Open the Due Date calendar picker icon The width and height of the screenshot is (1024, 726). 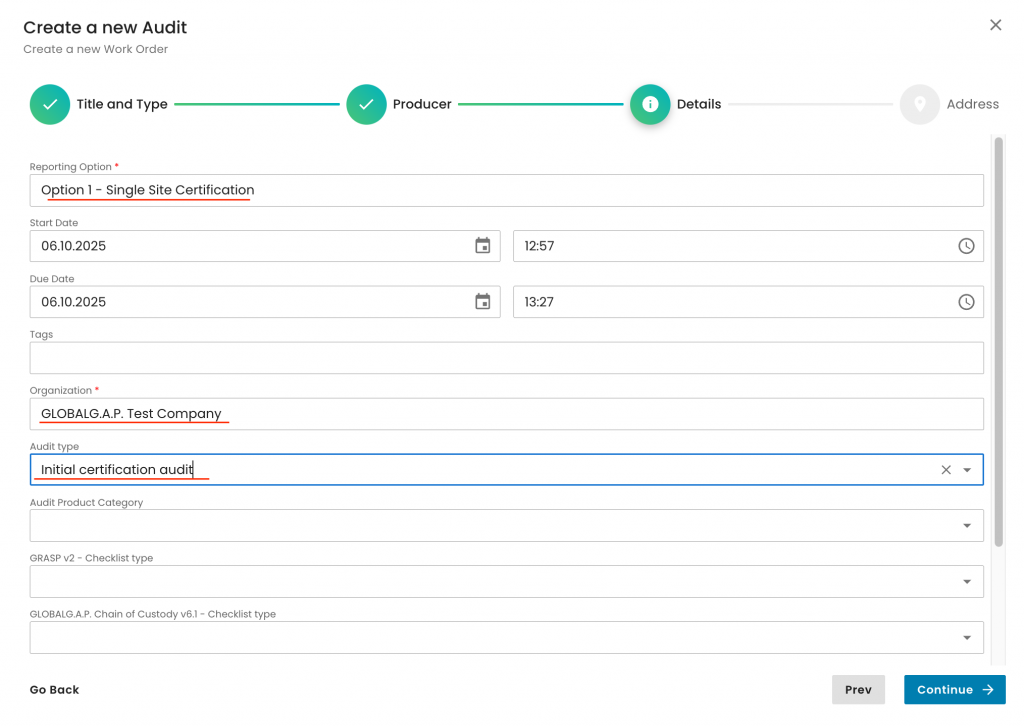483,302
